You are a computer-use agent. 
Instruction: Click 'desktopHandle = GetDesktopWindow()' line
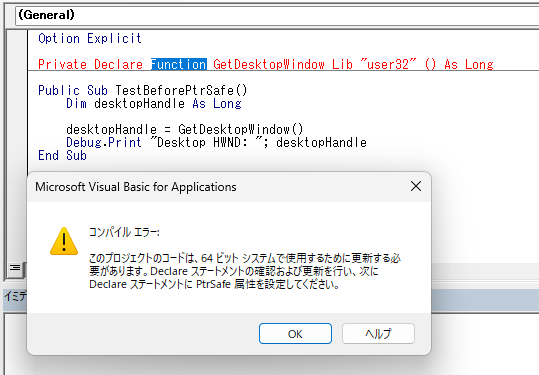tap(185, 130)
